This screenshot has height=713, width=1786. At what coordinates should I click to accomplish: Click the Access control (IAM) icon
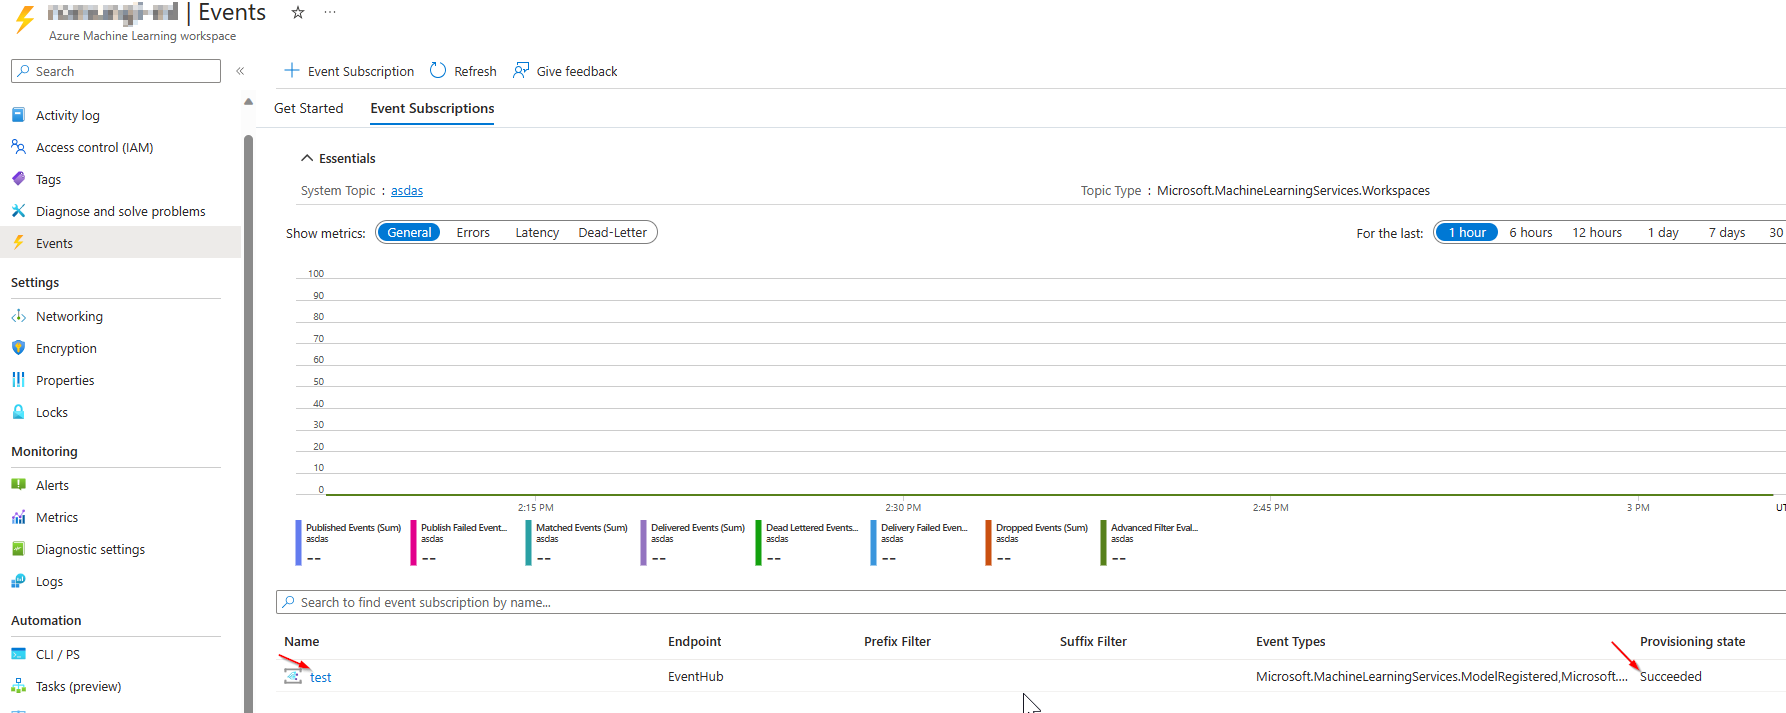(x=18, y=147)
